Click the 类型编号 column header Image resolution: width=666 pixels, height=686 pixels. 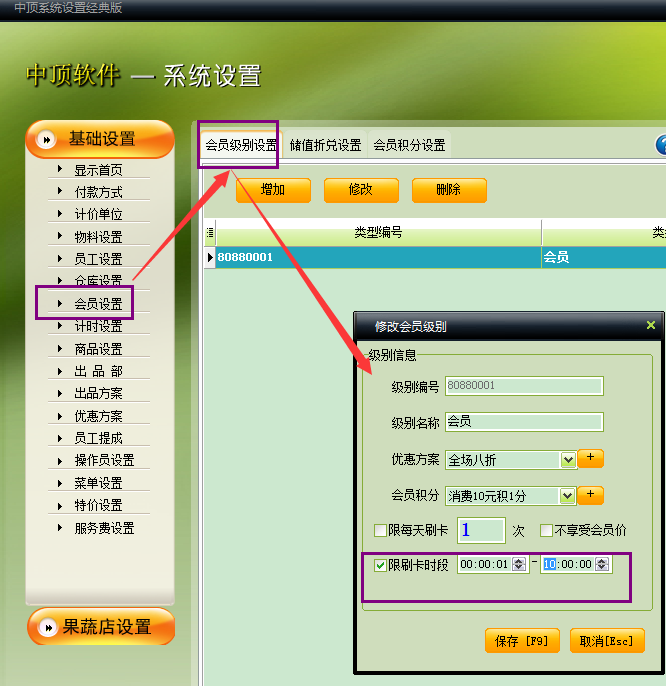tap(379, 232)
